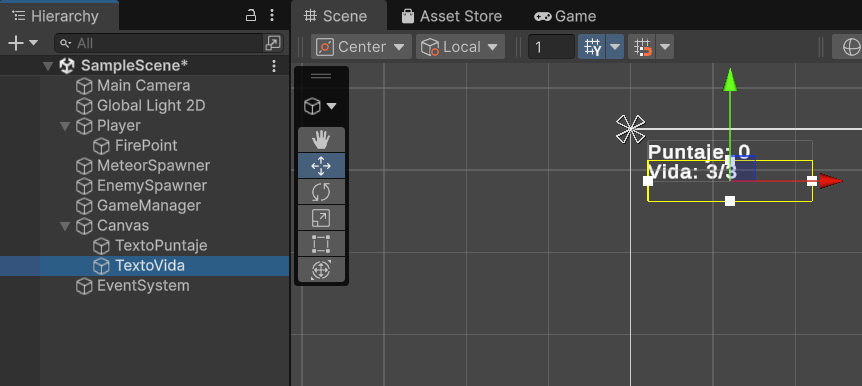Click the overlay toolbar drag handle

(x=321, y=76)
